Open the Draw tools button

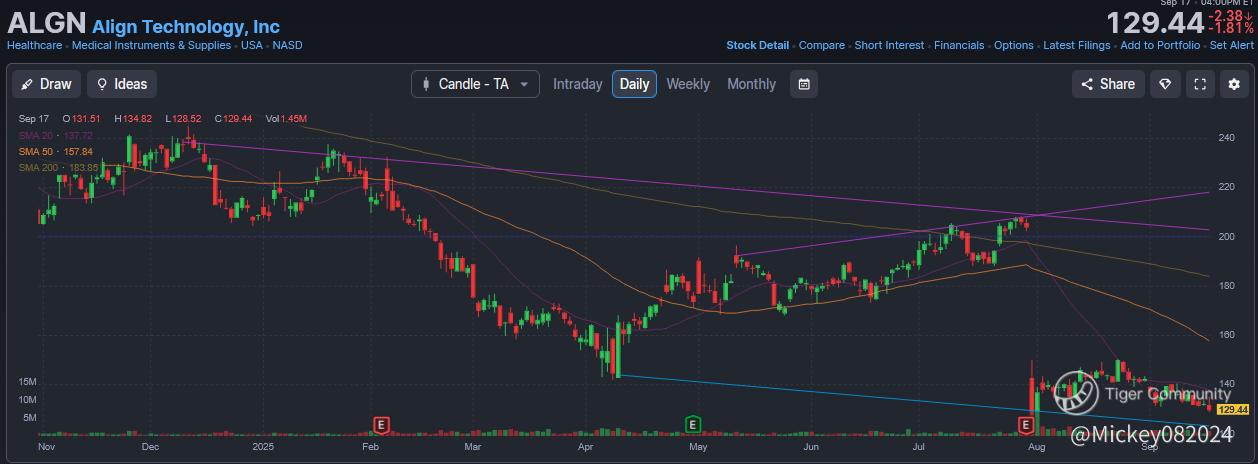(46, 84)
